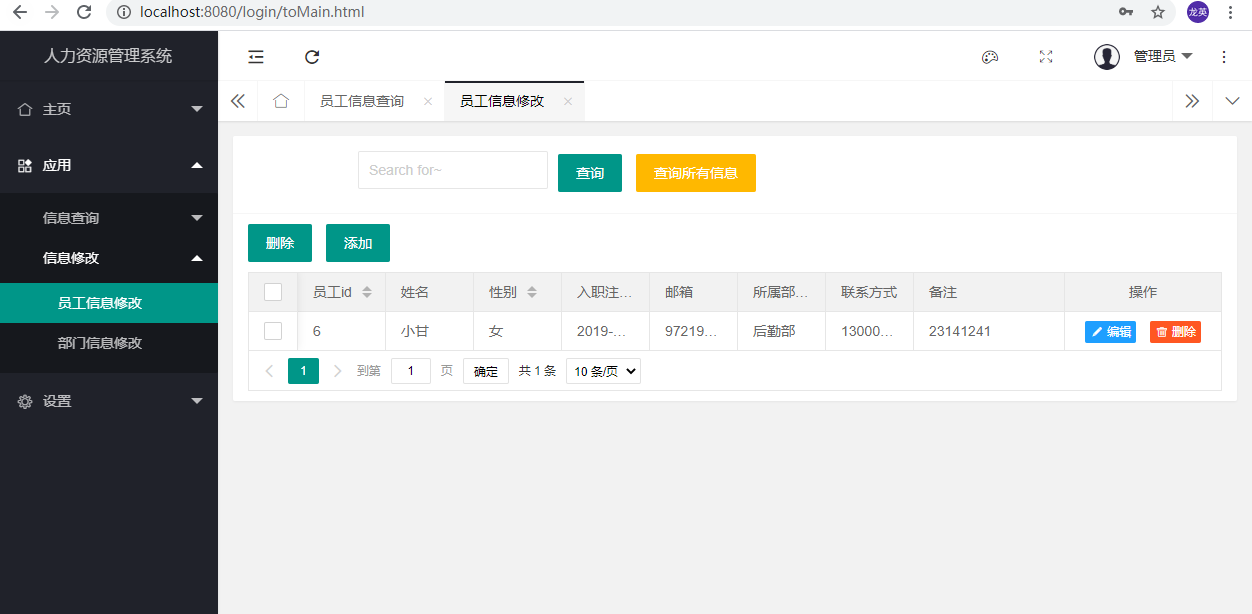Screen dimensions: 1252x614
Task: Sort by 员工id column arrows
Action: (x=367, y=292)
